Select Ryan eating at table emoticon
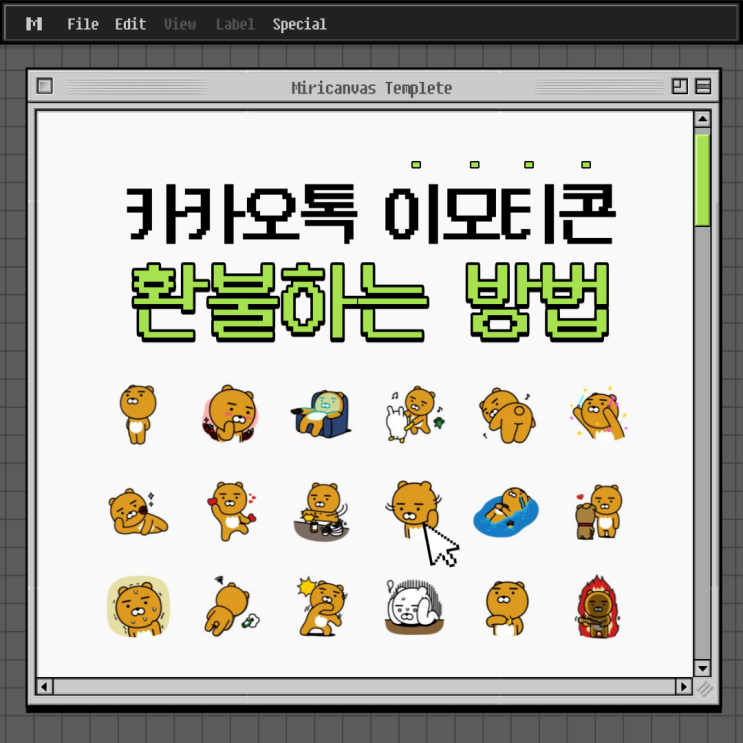Viewport: 743px width, 743px height. pyautogui.click(x=322, y=512)
